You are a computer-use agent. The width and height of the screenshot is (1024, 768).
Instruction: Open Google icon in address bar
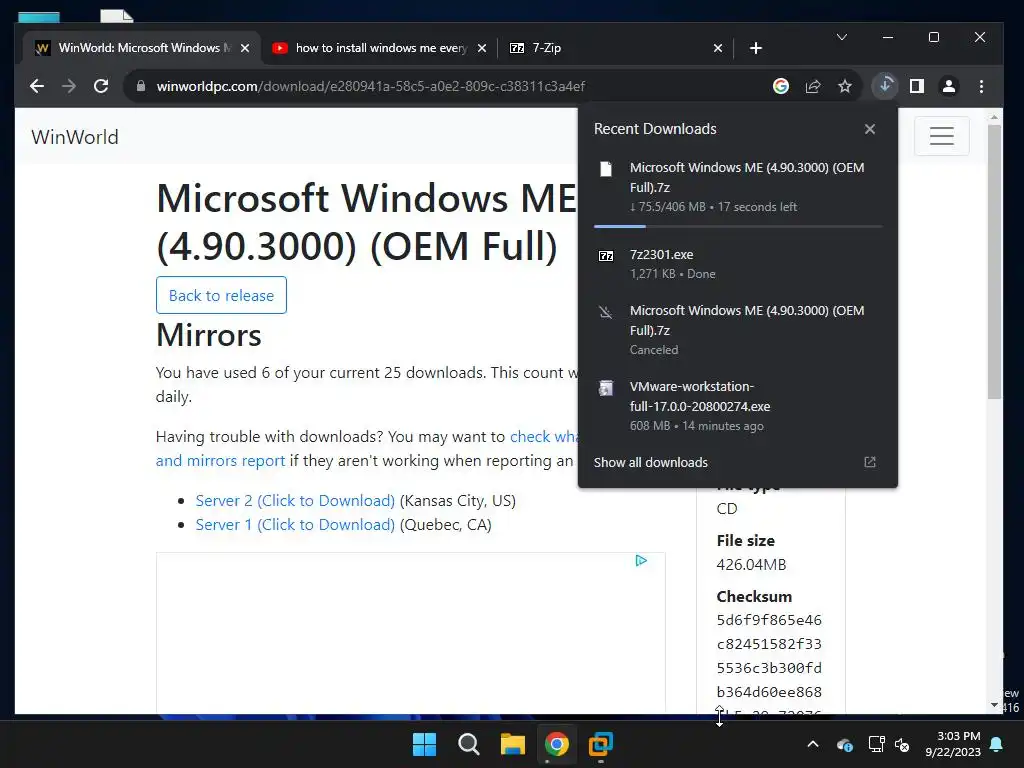point(780,86)
